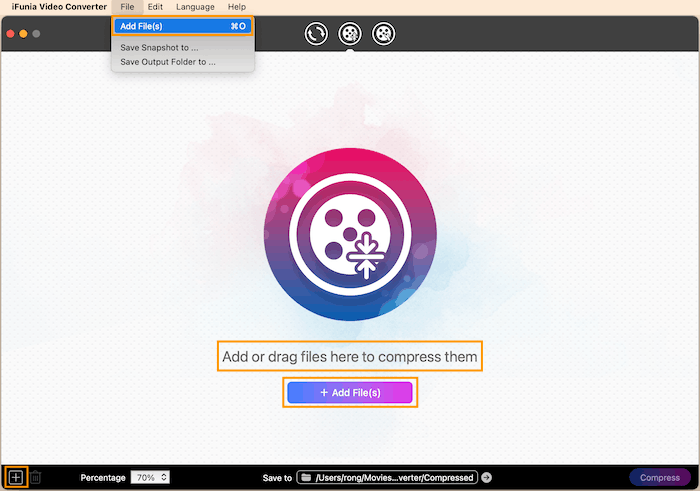Open the Language menu

point(195,7)
